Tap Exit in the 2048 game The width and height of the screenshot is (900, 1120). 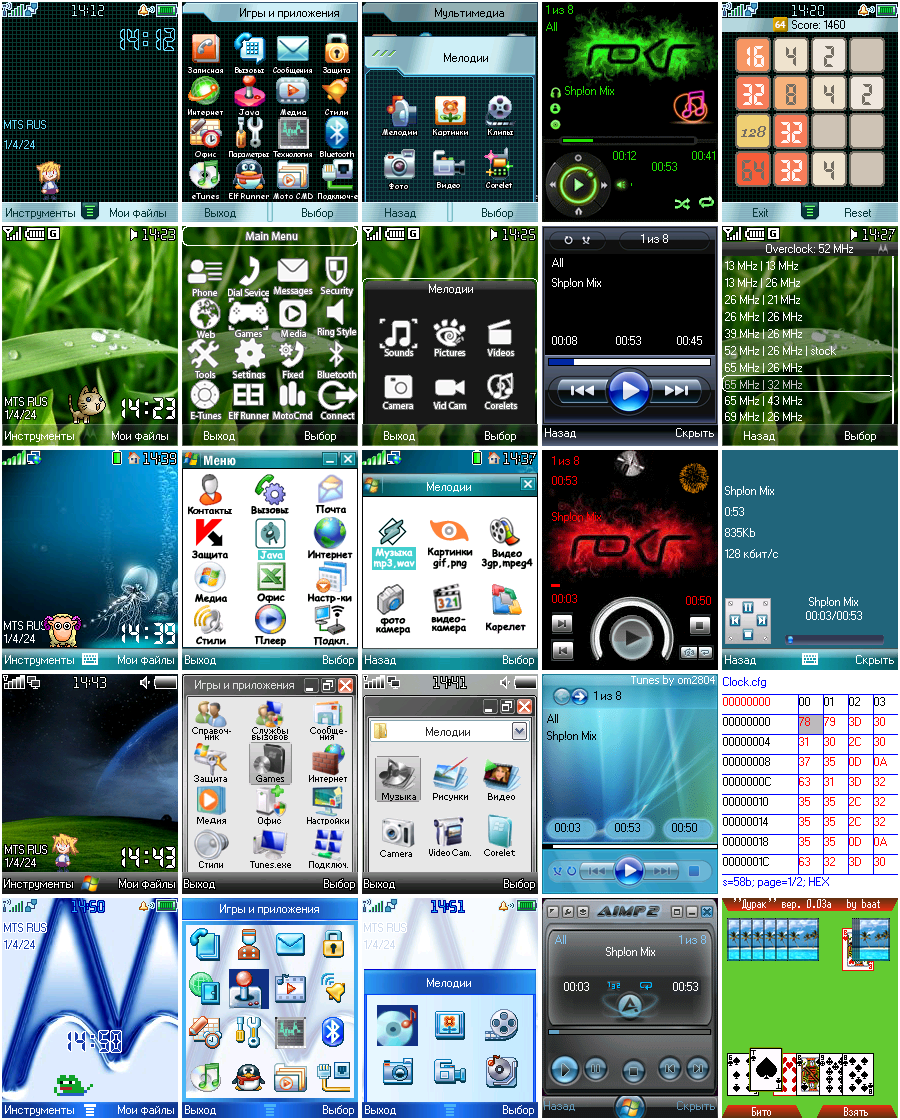[x=760, y=213]
